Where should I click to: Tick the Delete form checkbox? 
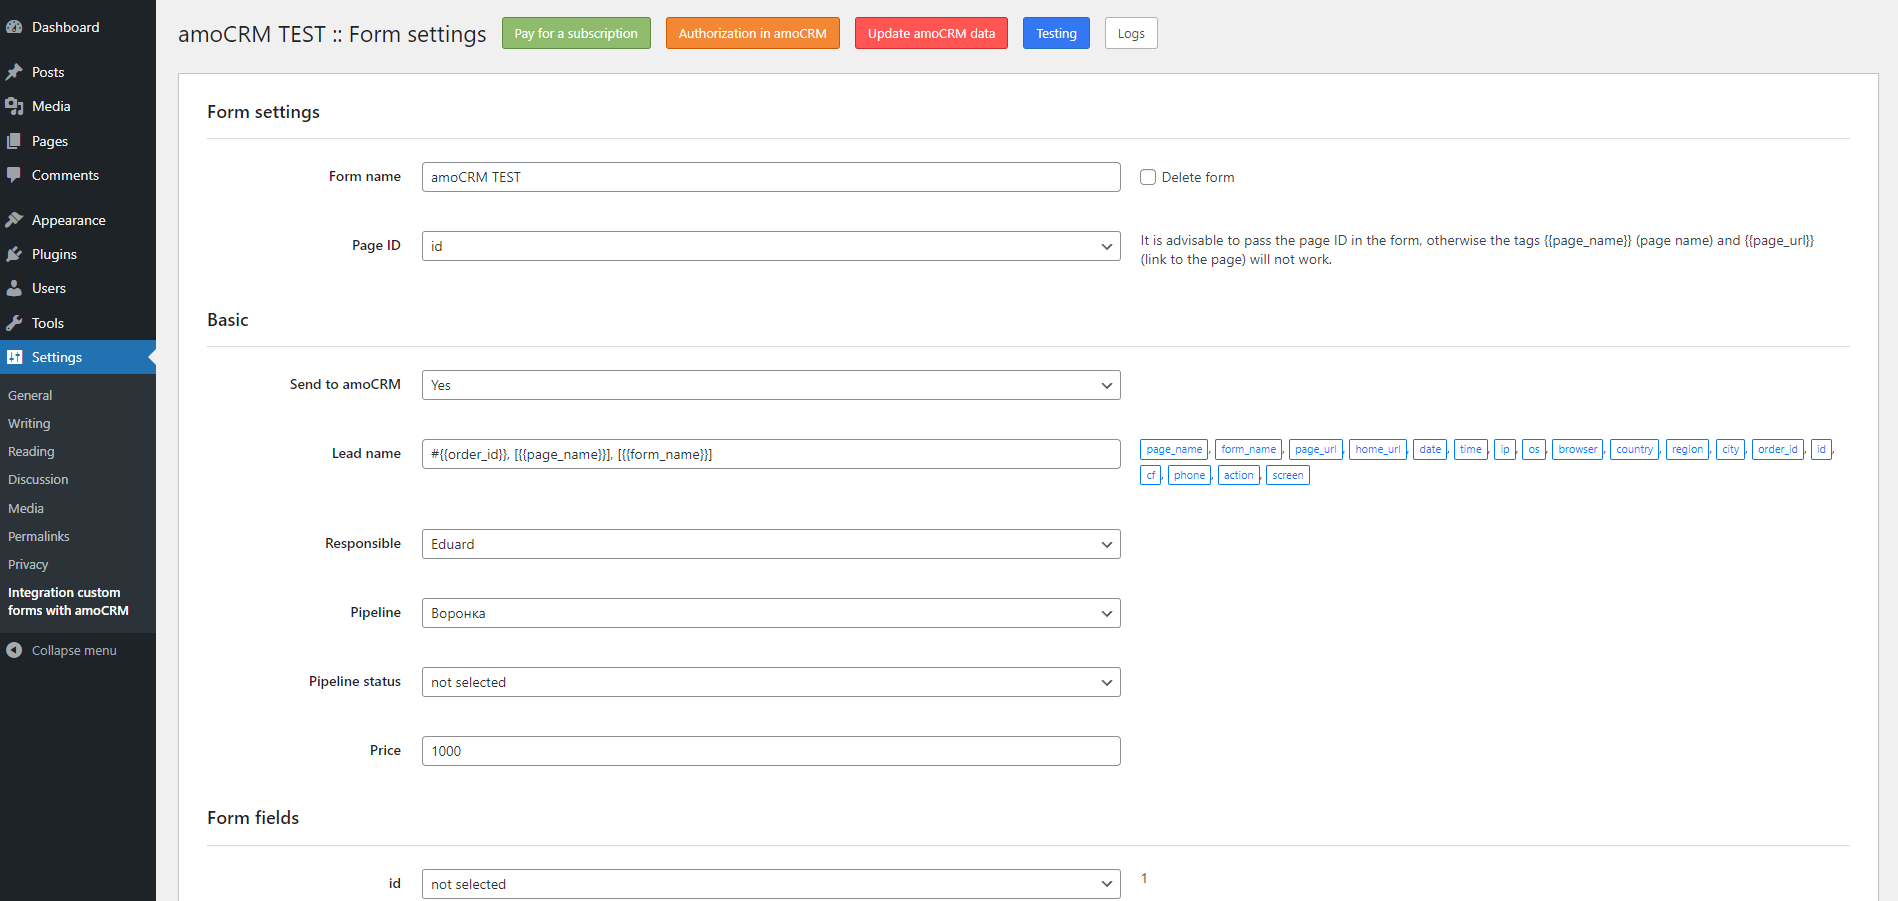(1148, 177)
